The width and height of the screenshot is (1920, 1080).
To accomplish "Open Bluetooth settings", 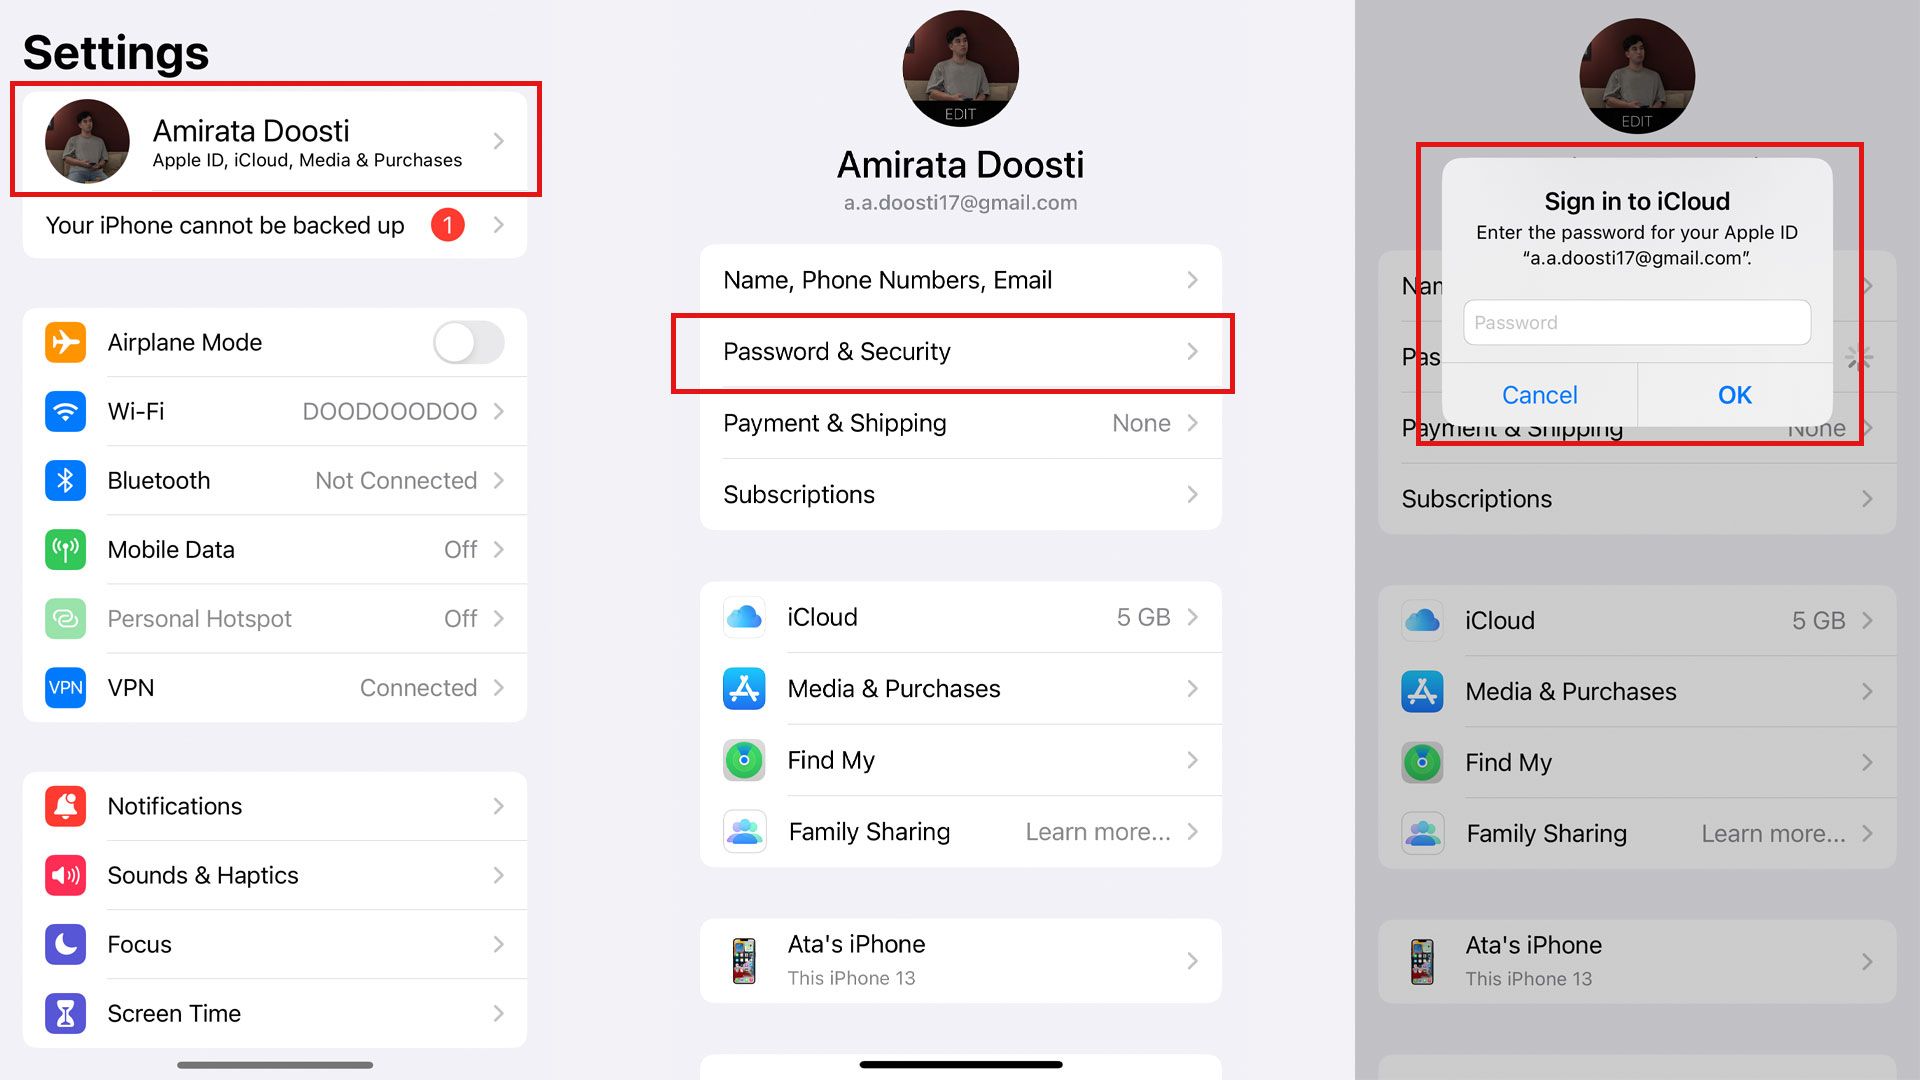I will point(273,481).
